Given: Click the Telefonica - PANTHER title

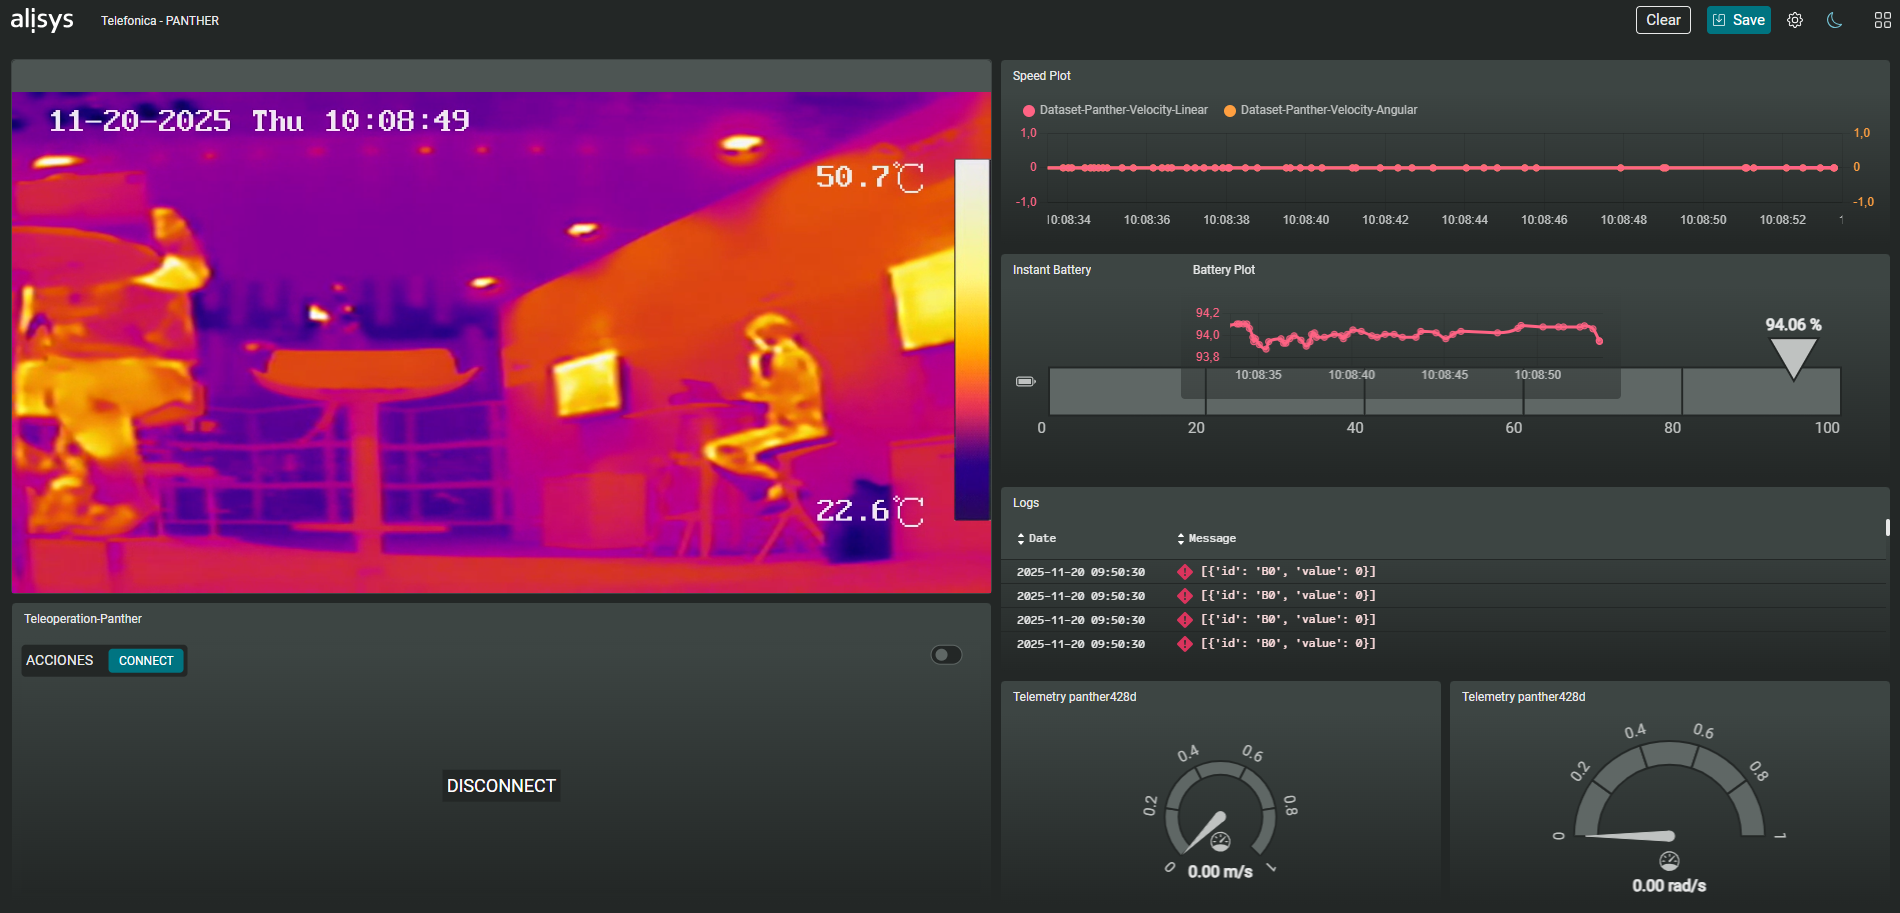Looking at the screenshot, I should pyautogui.click(x=160, y=21).
